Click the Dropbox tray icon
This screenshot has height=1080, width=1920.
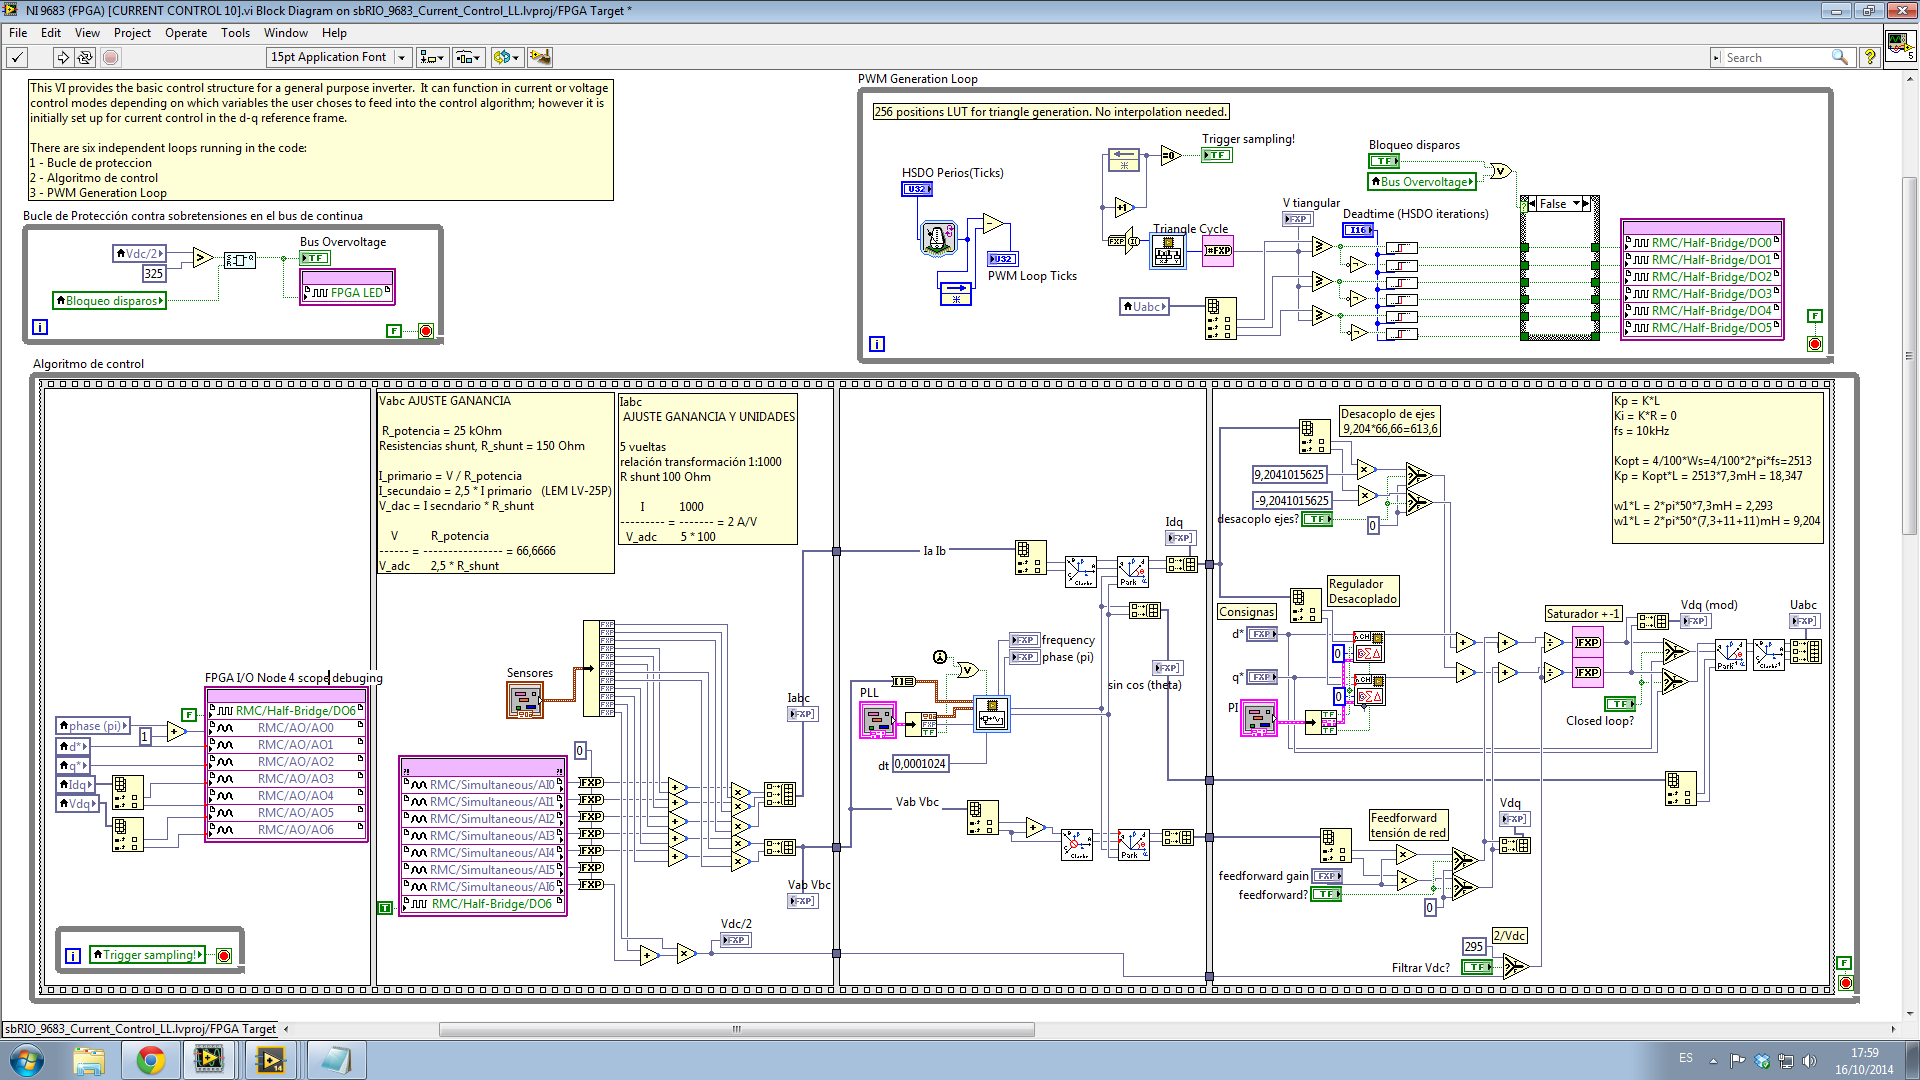click(x=1762, y=1060)
